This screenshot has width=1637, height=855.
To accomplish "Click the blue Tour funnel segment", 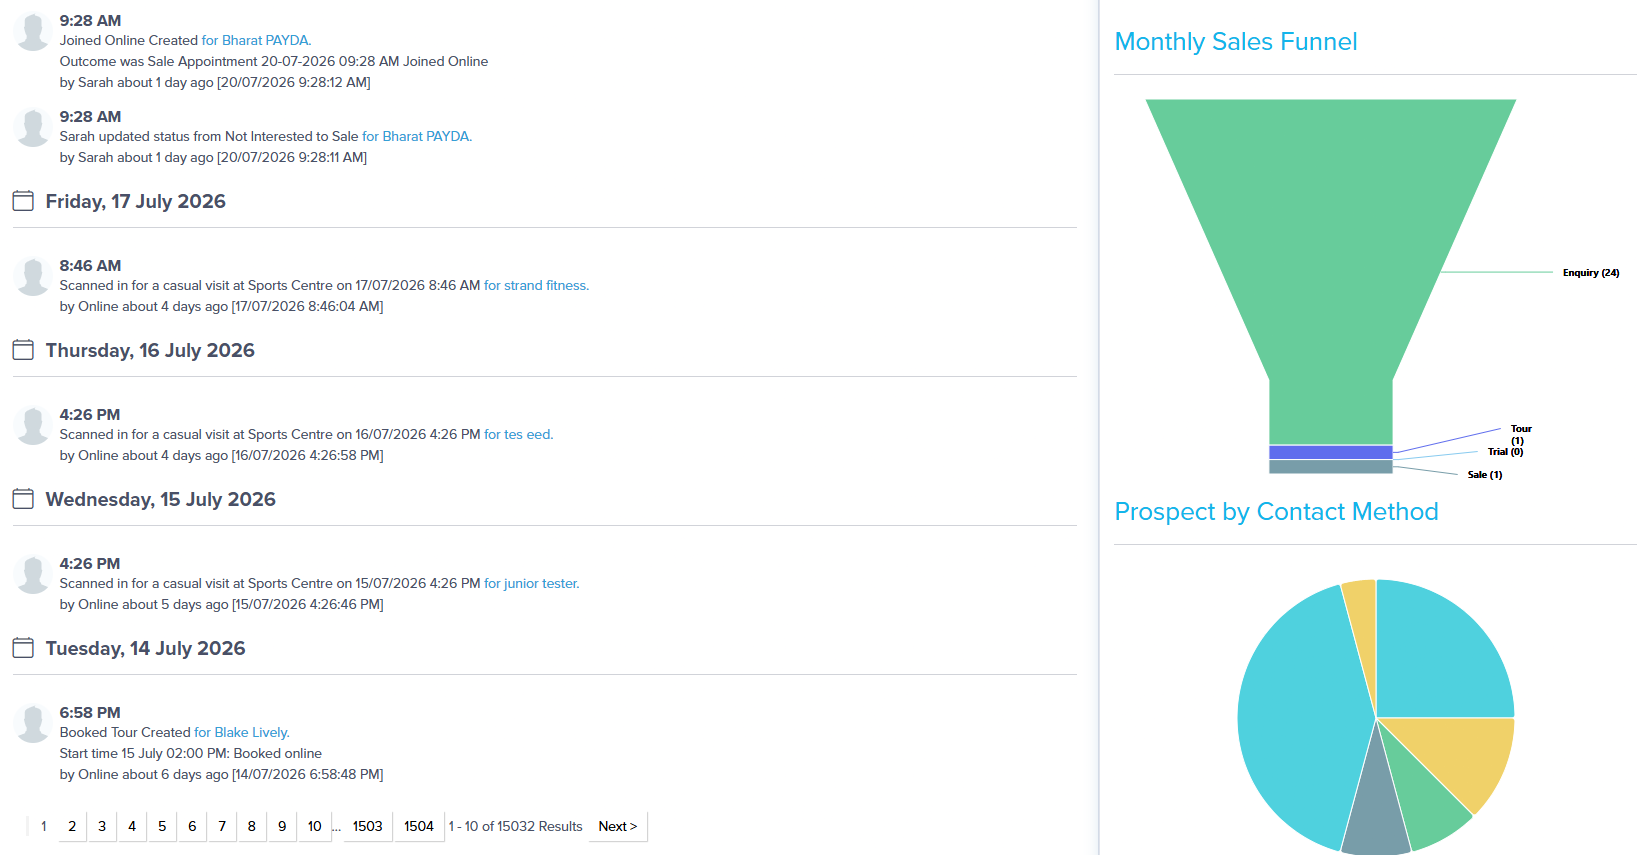I will pos(1331,452).
